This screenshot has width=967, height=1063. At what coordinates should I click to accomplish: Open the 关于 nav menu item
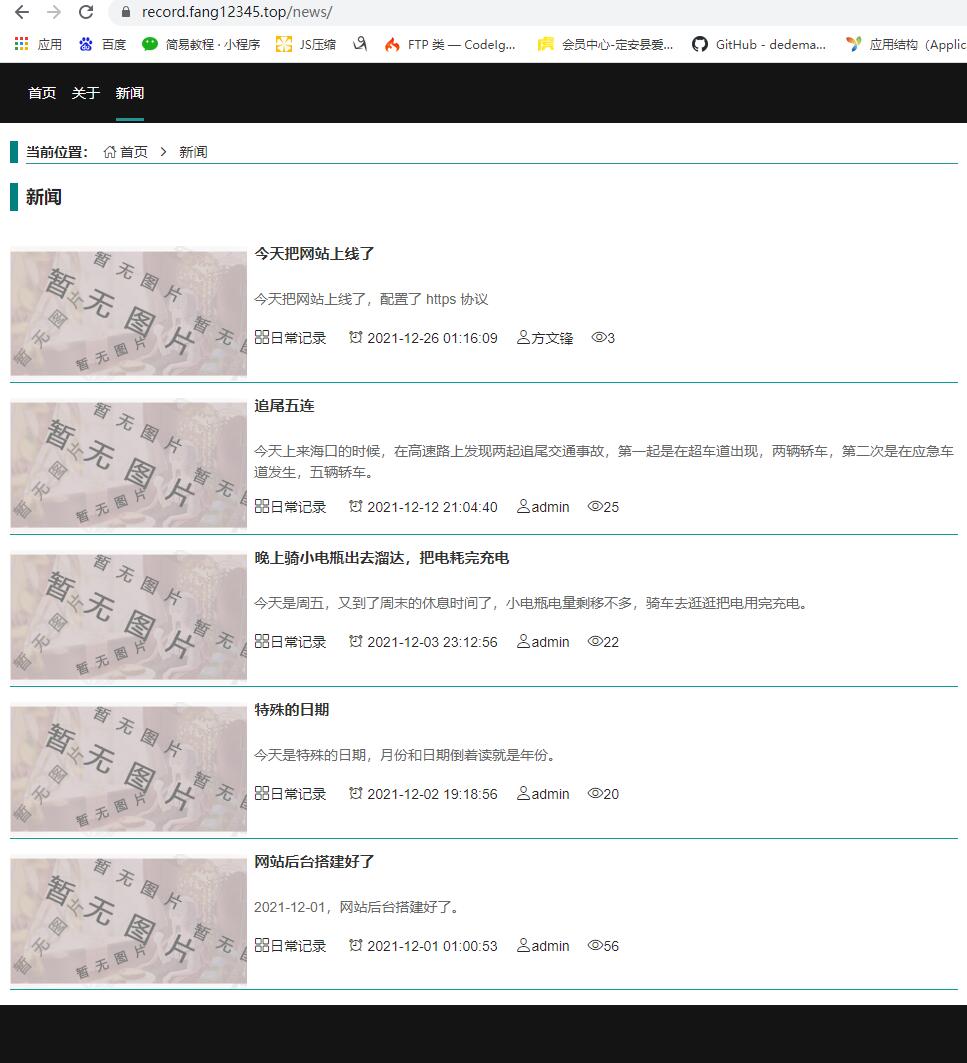point(85,93)
